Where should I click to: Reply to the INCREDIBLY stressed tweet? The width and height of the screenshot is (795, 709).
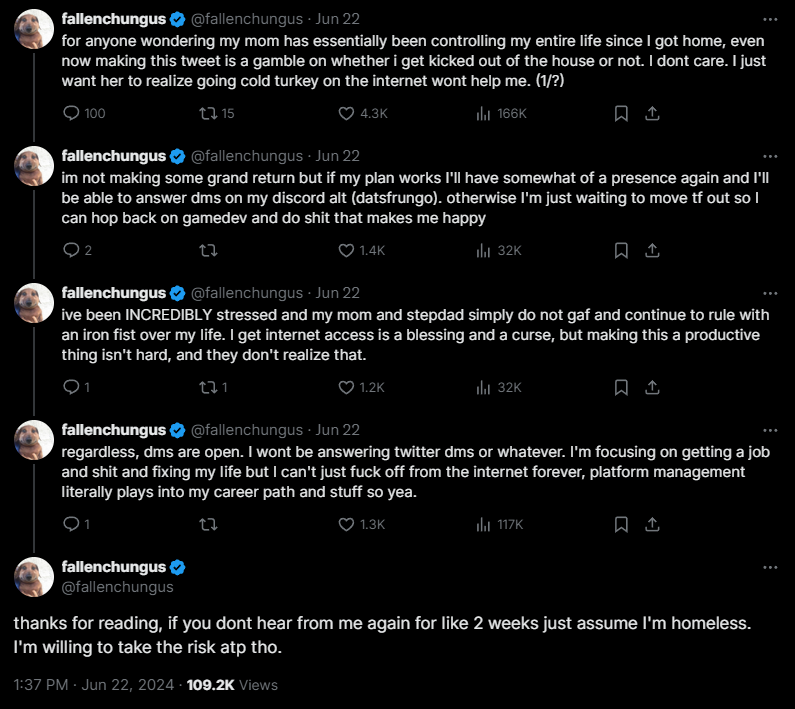[70, 387]
